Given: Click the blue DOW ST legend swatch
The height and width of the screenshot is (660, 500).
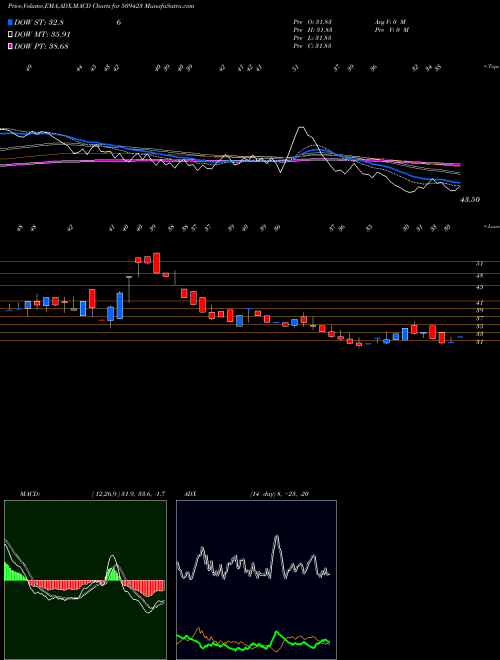Looking at the screenshot, I should click(x=10, y=22).
